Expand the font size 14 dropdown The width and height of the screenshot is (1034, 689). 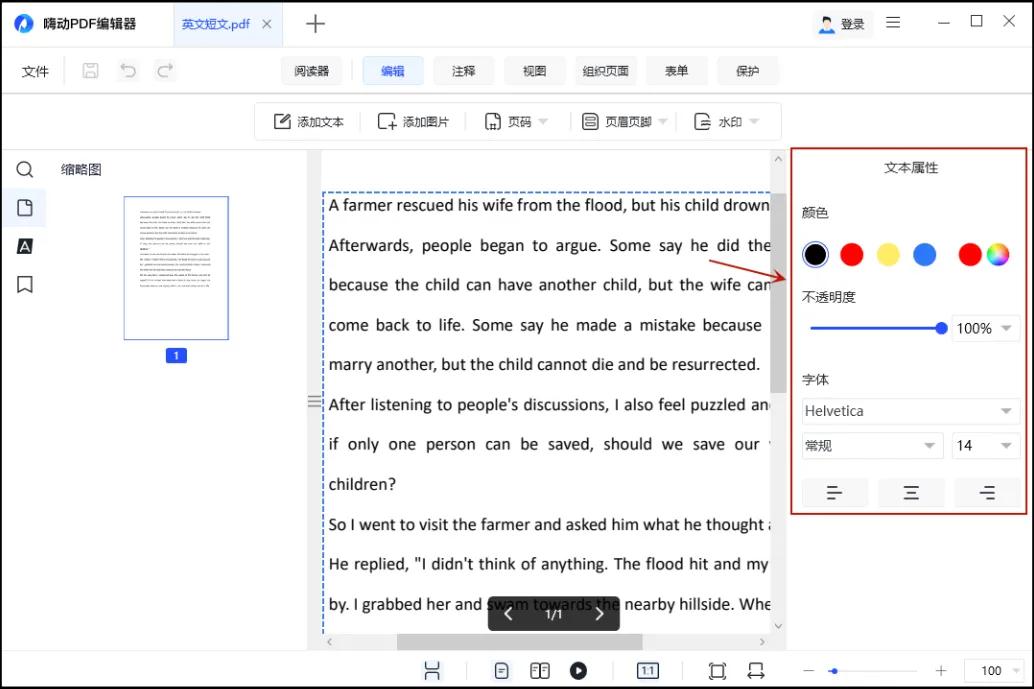coord(984,446)
